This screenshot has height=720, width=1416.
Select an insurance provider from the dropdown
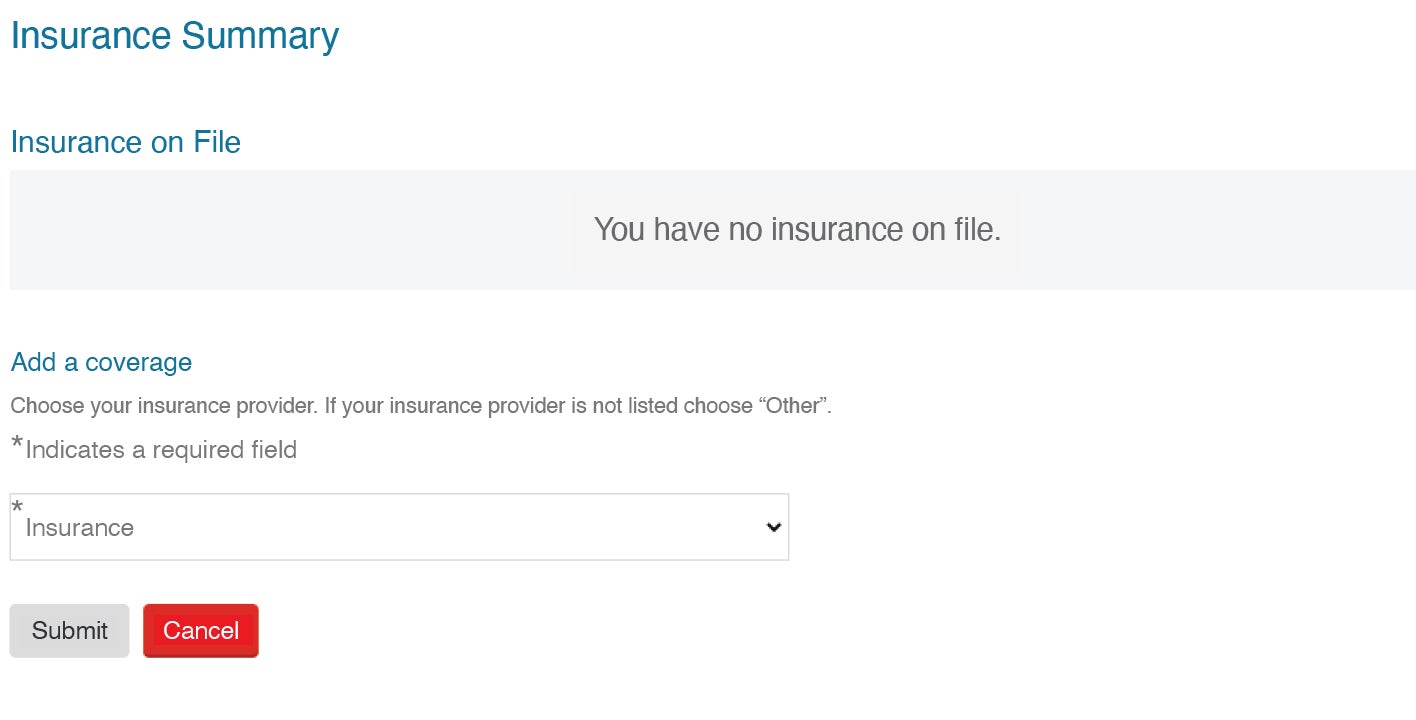point(400,527)
